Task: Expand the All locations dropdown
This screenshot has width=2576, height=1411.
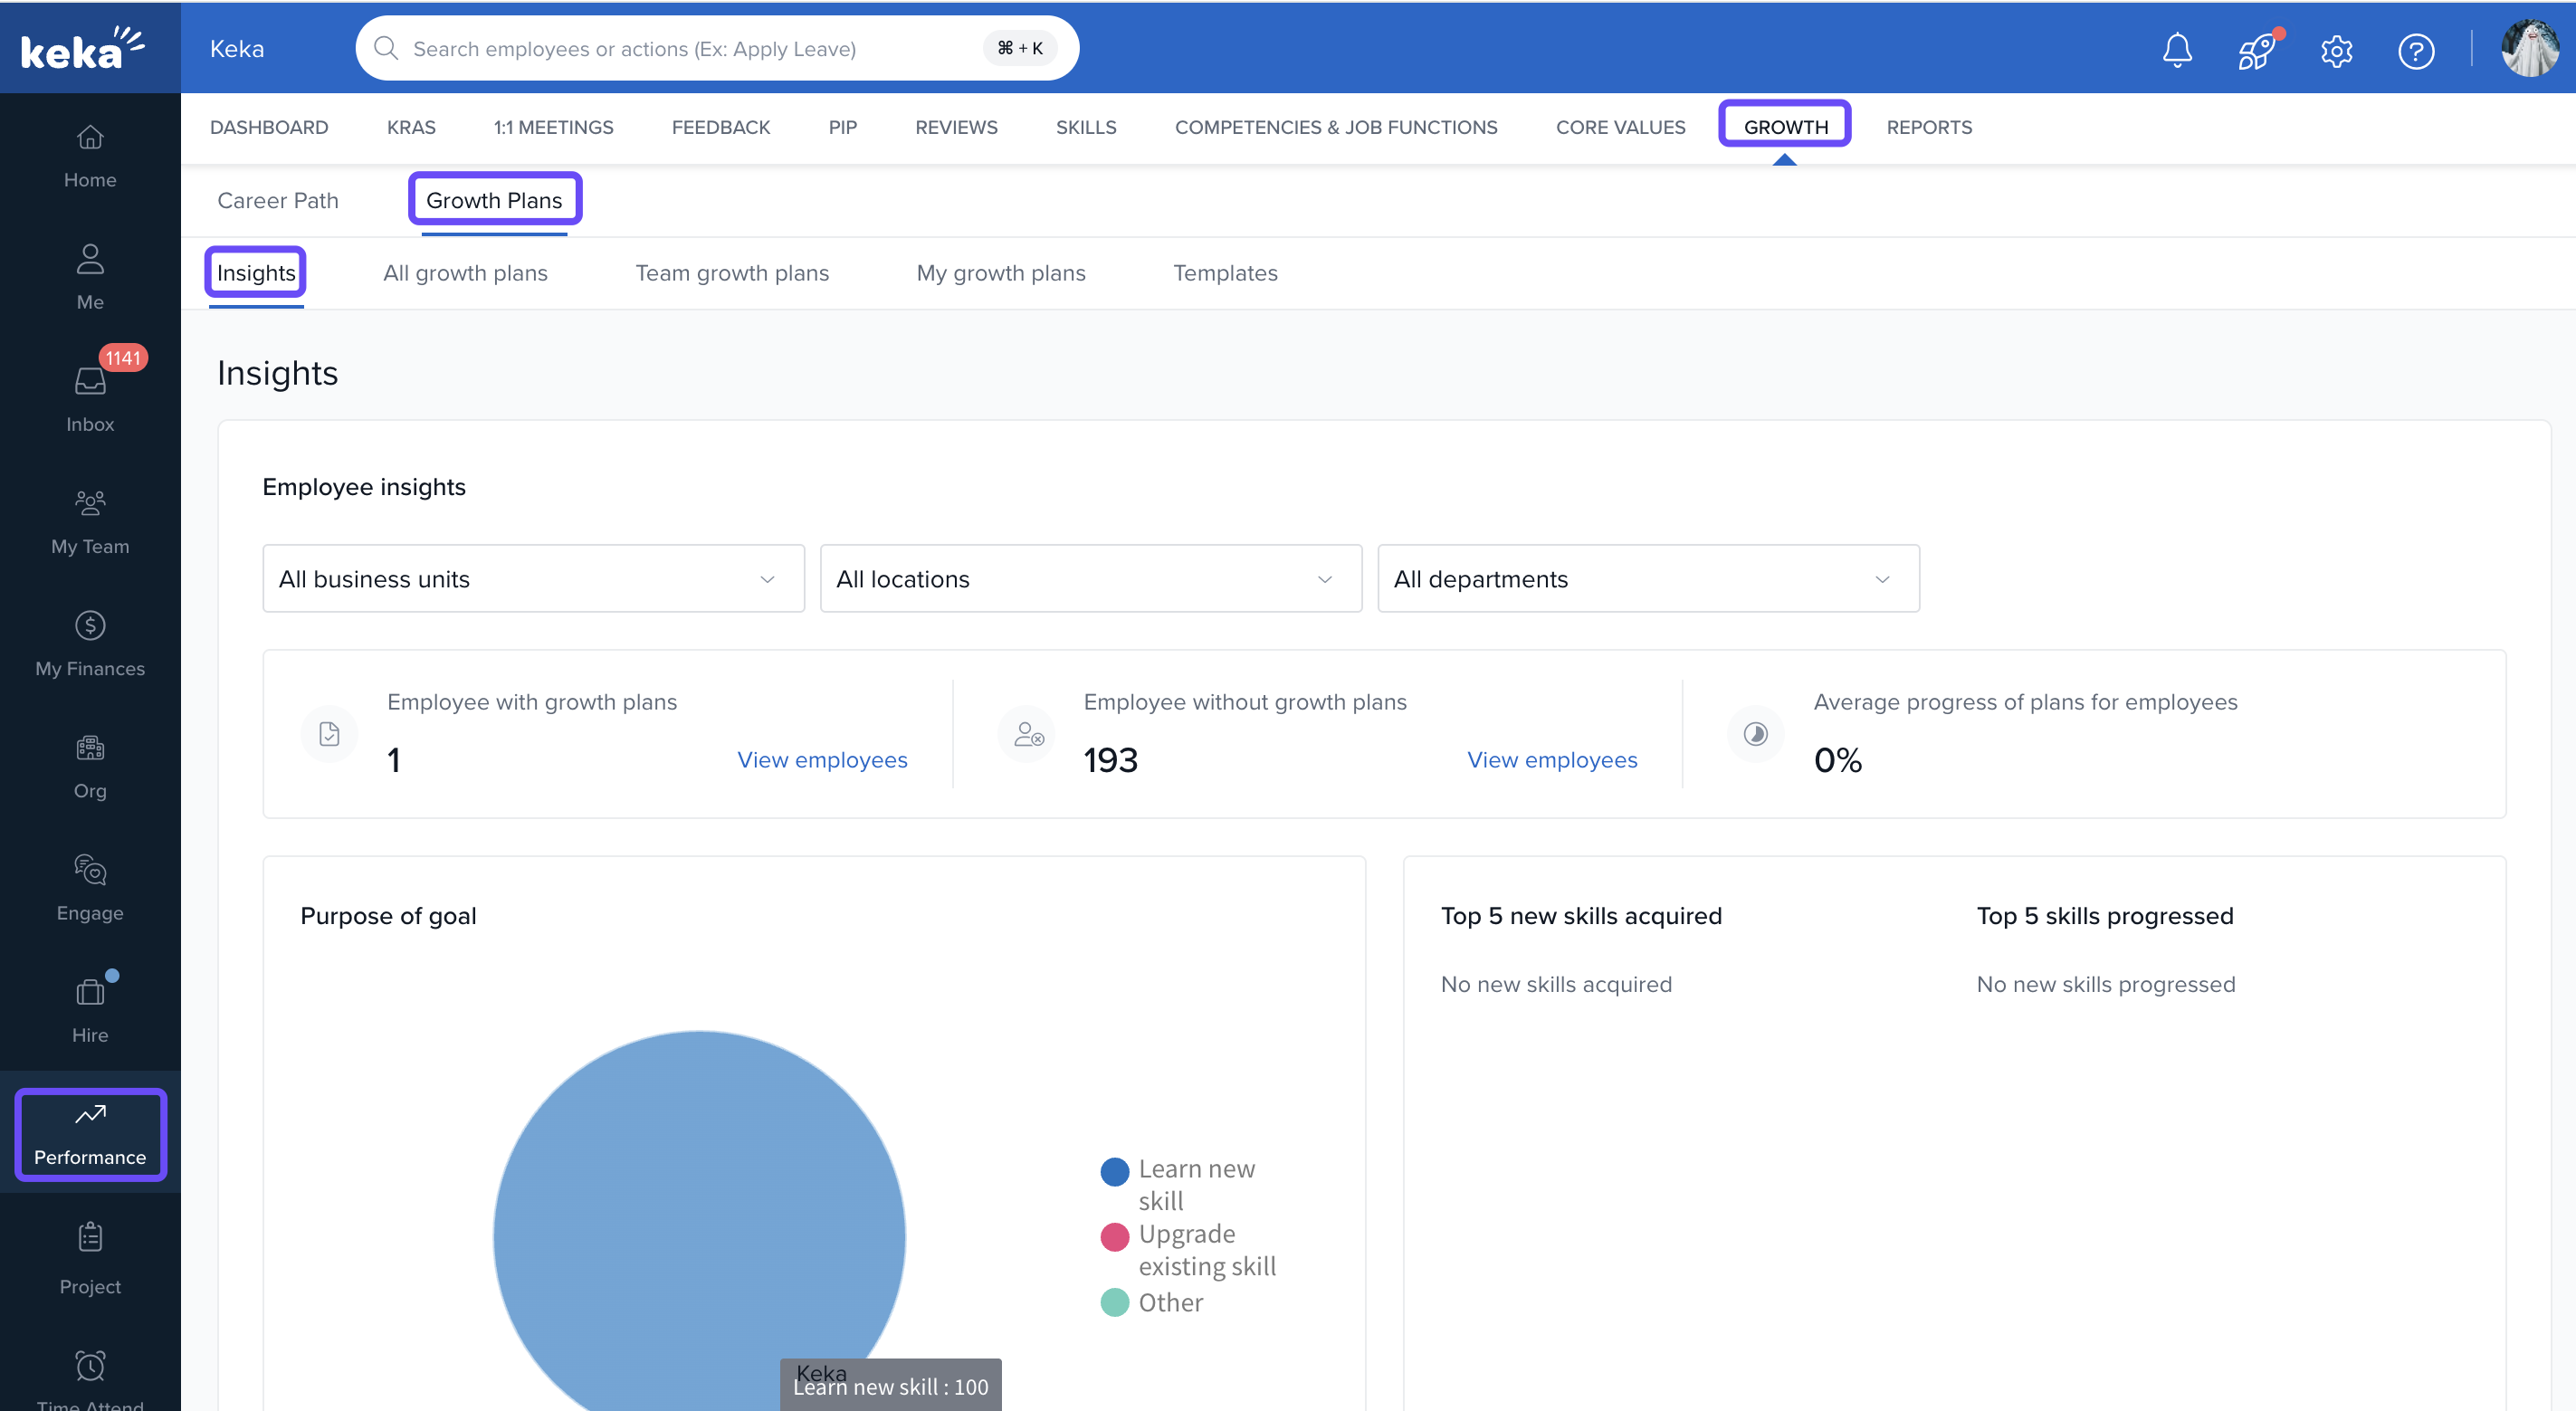Action: click(1090, 578)
